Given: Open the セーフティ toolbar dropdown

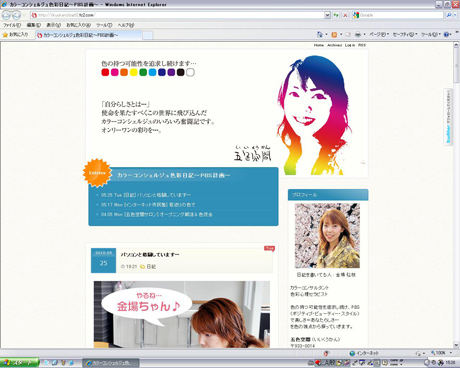Looking at the screenshot, I should [405, 34].
